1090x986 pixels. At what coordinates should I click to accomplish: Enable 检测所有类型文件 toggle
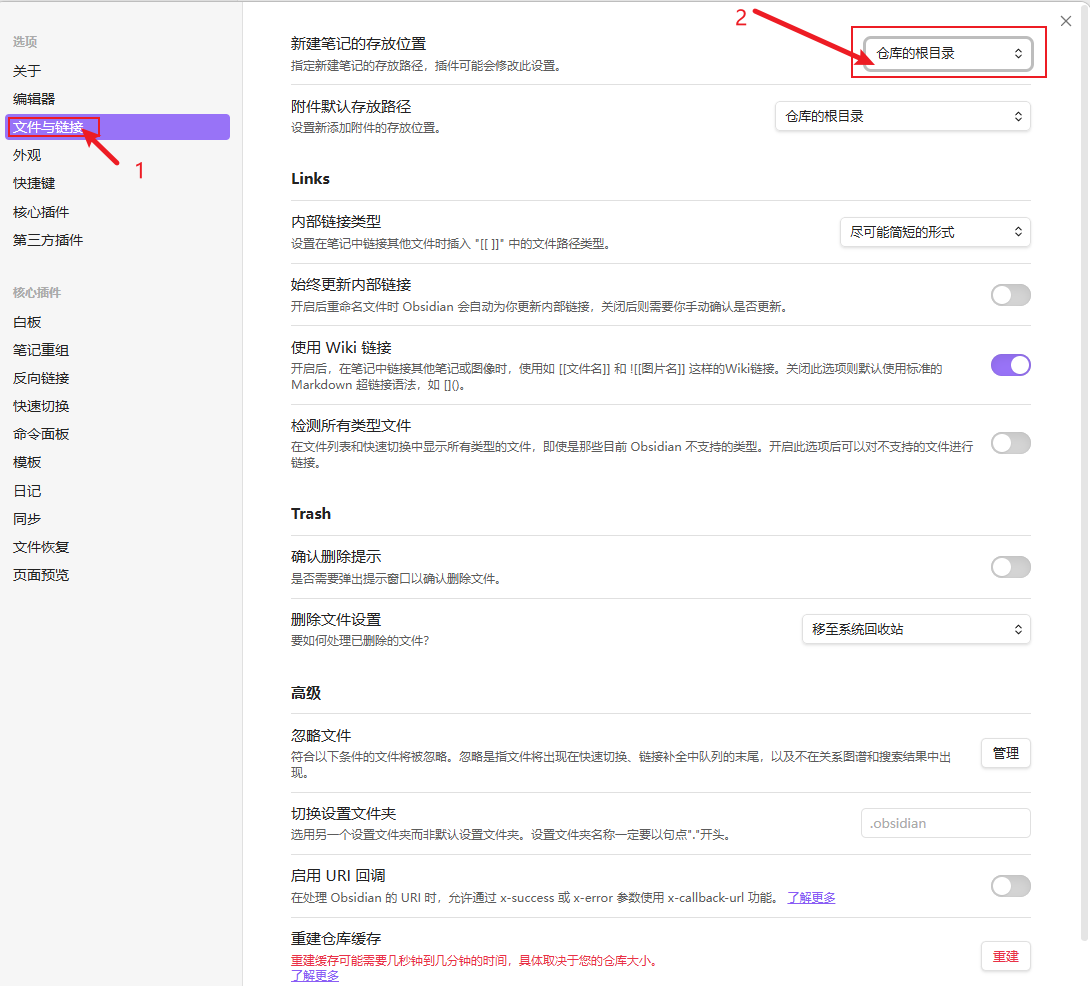point(1010,443)
